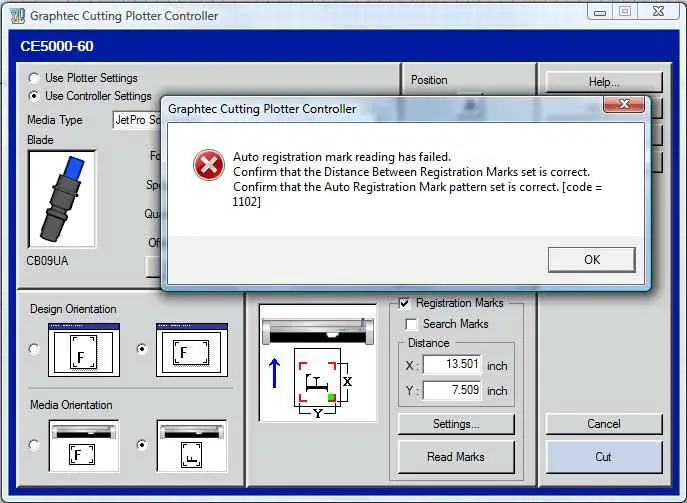Click the plotter registration diagram preview

318,363
